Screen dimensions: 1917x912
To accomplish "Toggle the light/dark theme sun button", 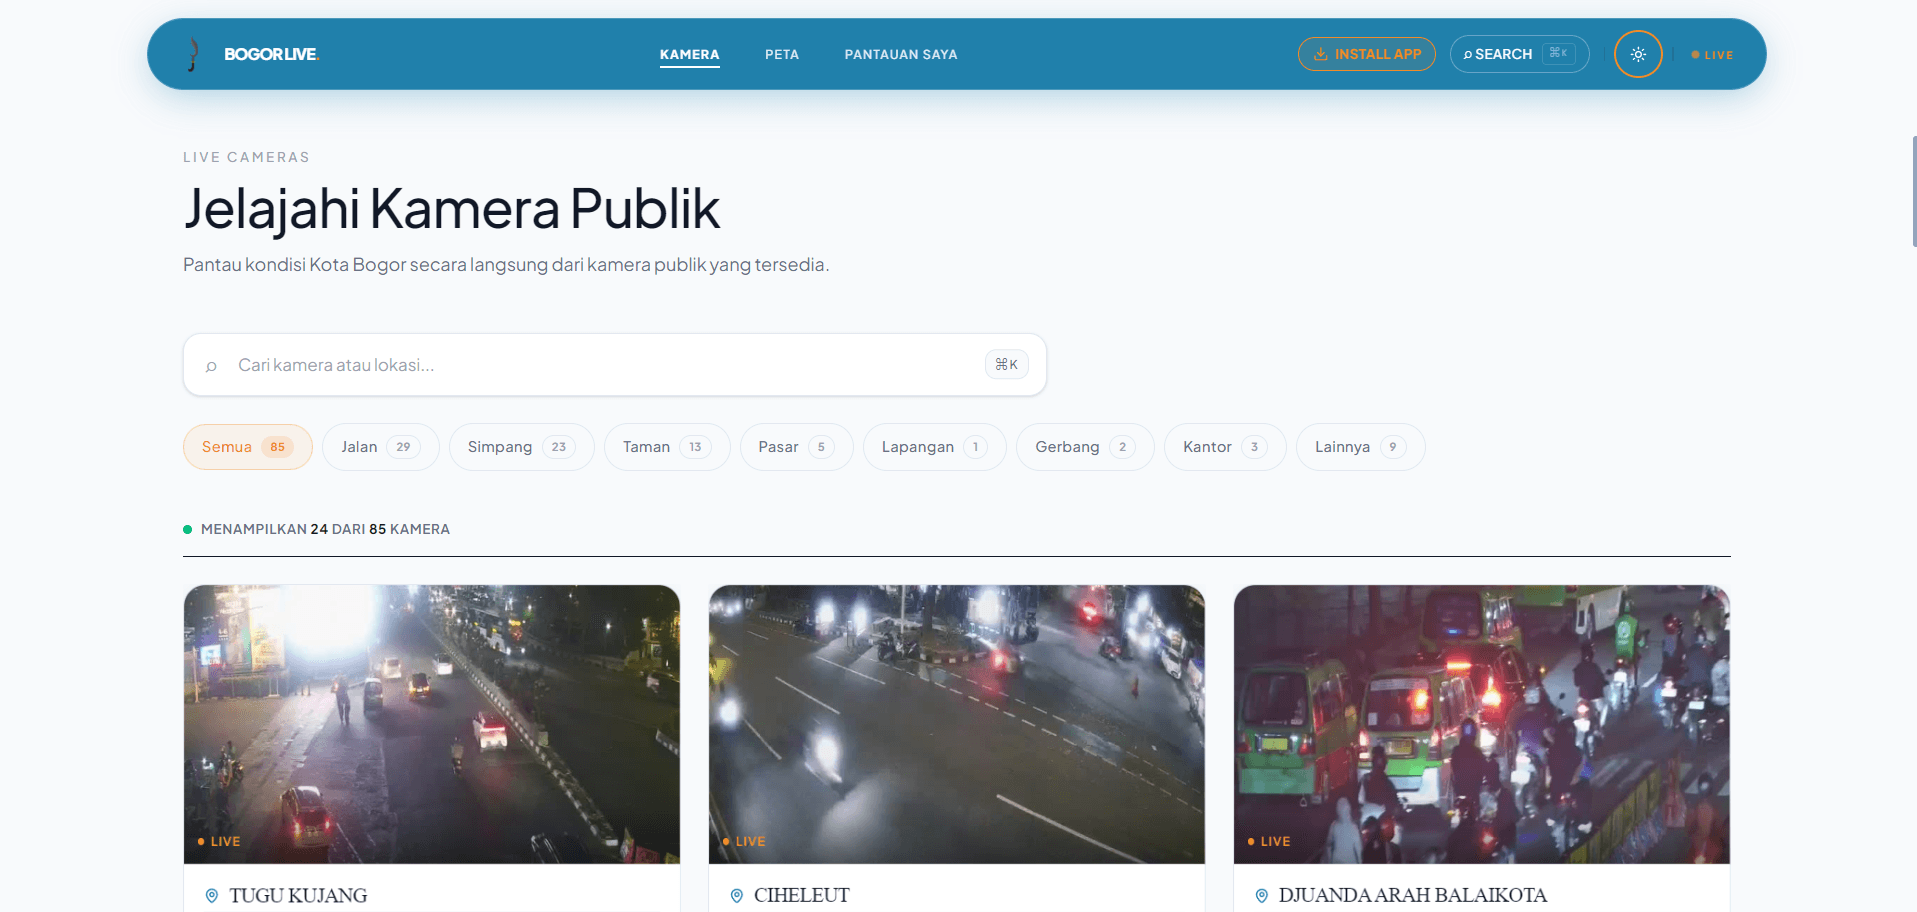I will 1638,54.
